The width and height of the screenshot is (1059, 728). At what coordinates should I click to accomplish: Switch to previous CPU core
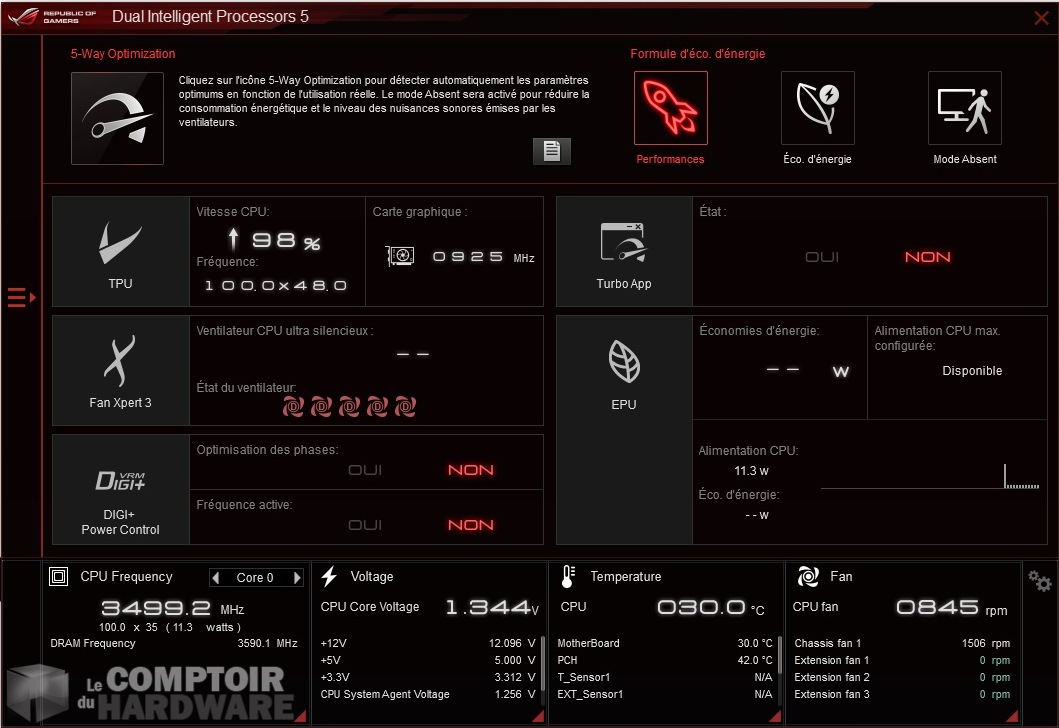pyautogui.click(x=216, y=577)
